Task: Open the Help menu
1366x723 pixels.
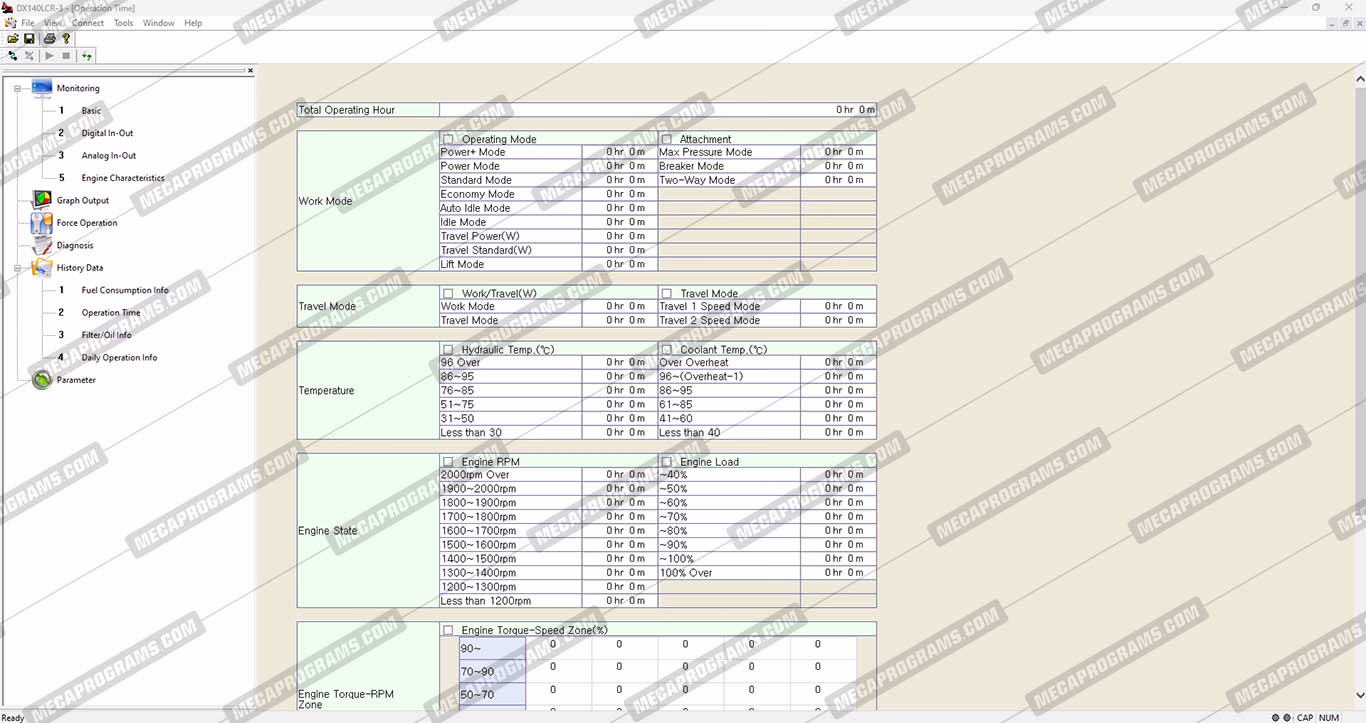Action: tap(193, 23)
